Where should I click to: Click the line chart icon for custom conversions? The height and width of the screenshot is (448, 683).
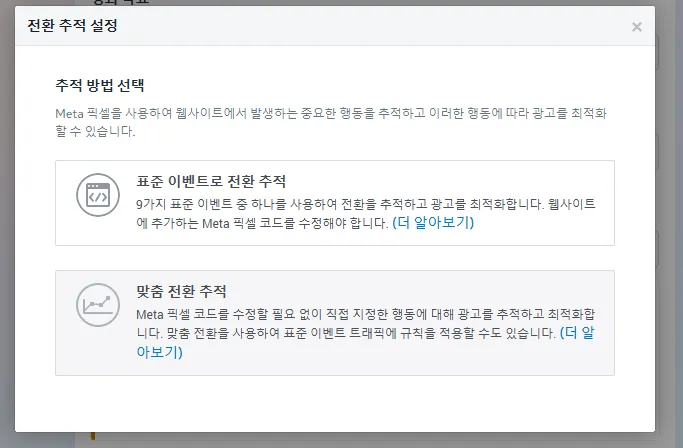98,306
